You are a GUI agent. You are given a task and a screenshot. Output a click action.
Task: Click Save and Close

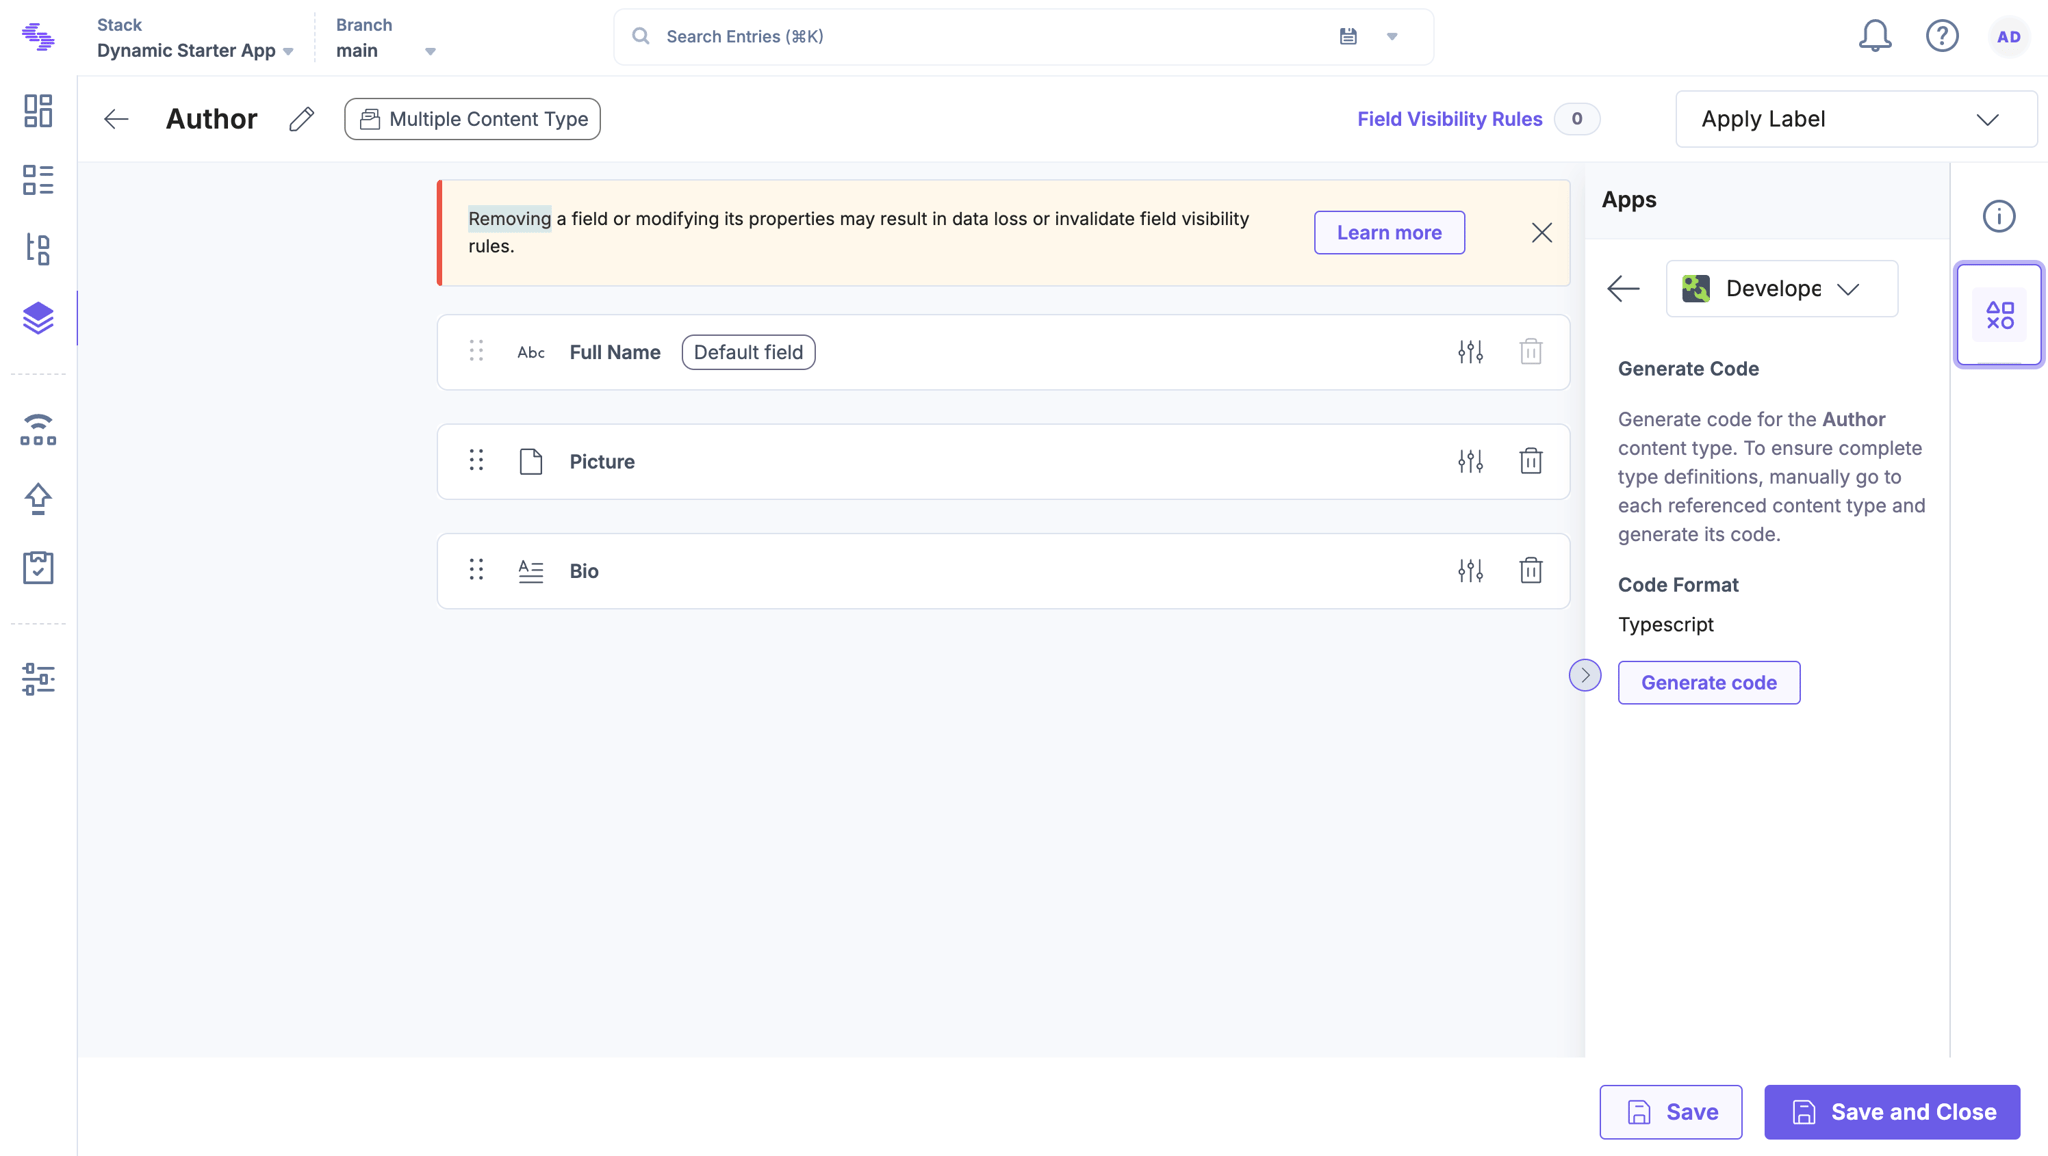click(1892, 1112)
